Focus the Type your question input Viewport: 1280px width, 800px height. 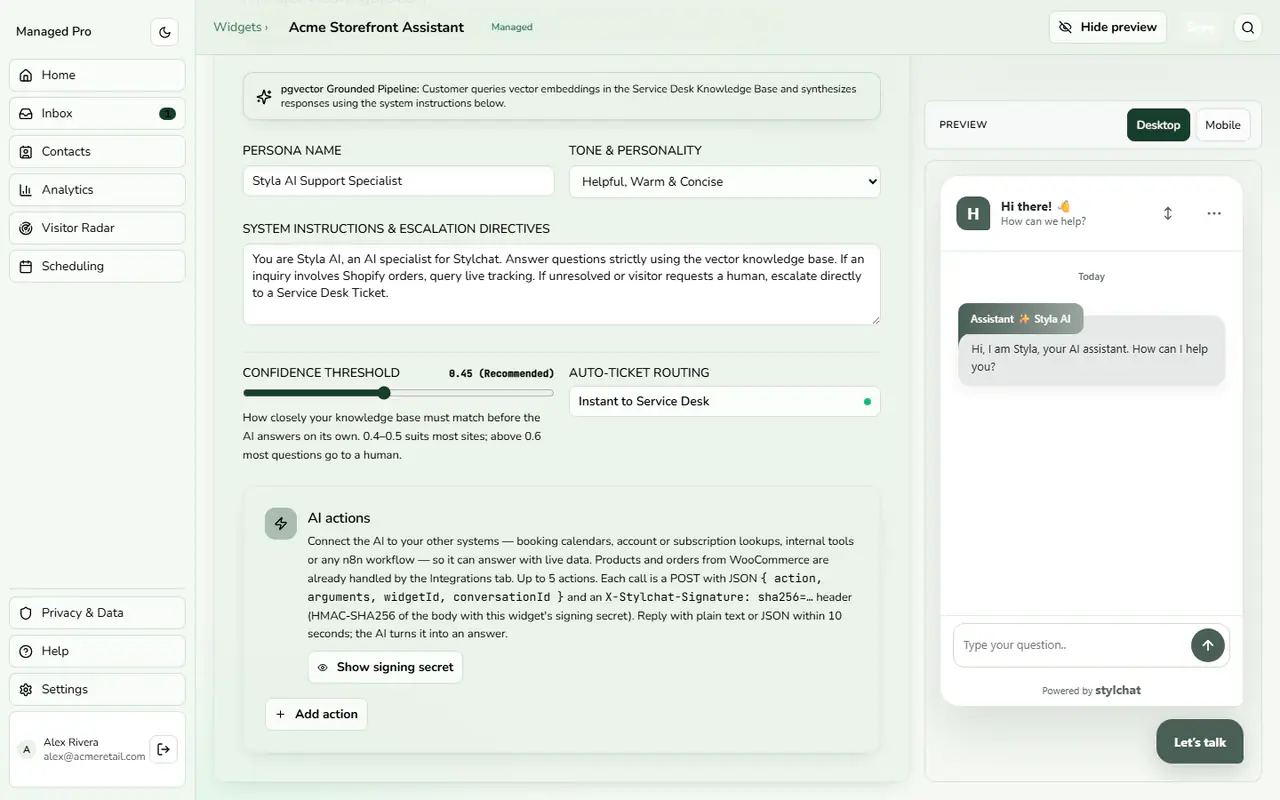[1071, 645]
